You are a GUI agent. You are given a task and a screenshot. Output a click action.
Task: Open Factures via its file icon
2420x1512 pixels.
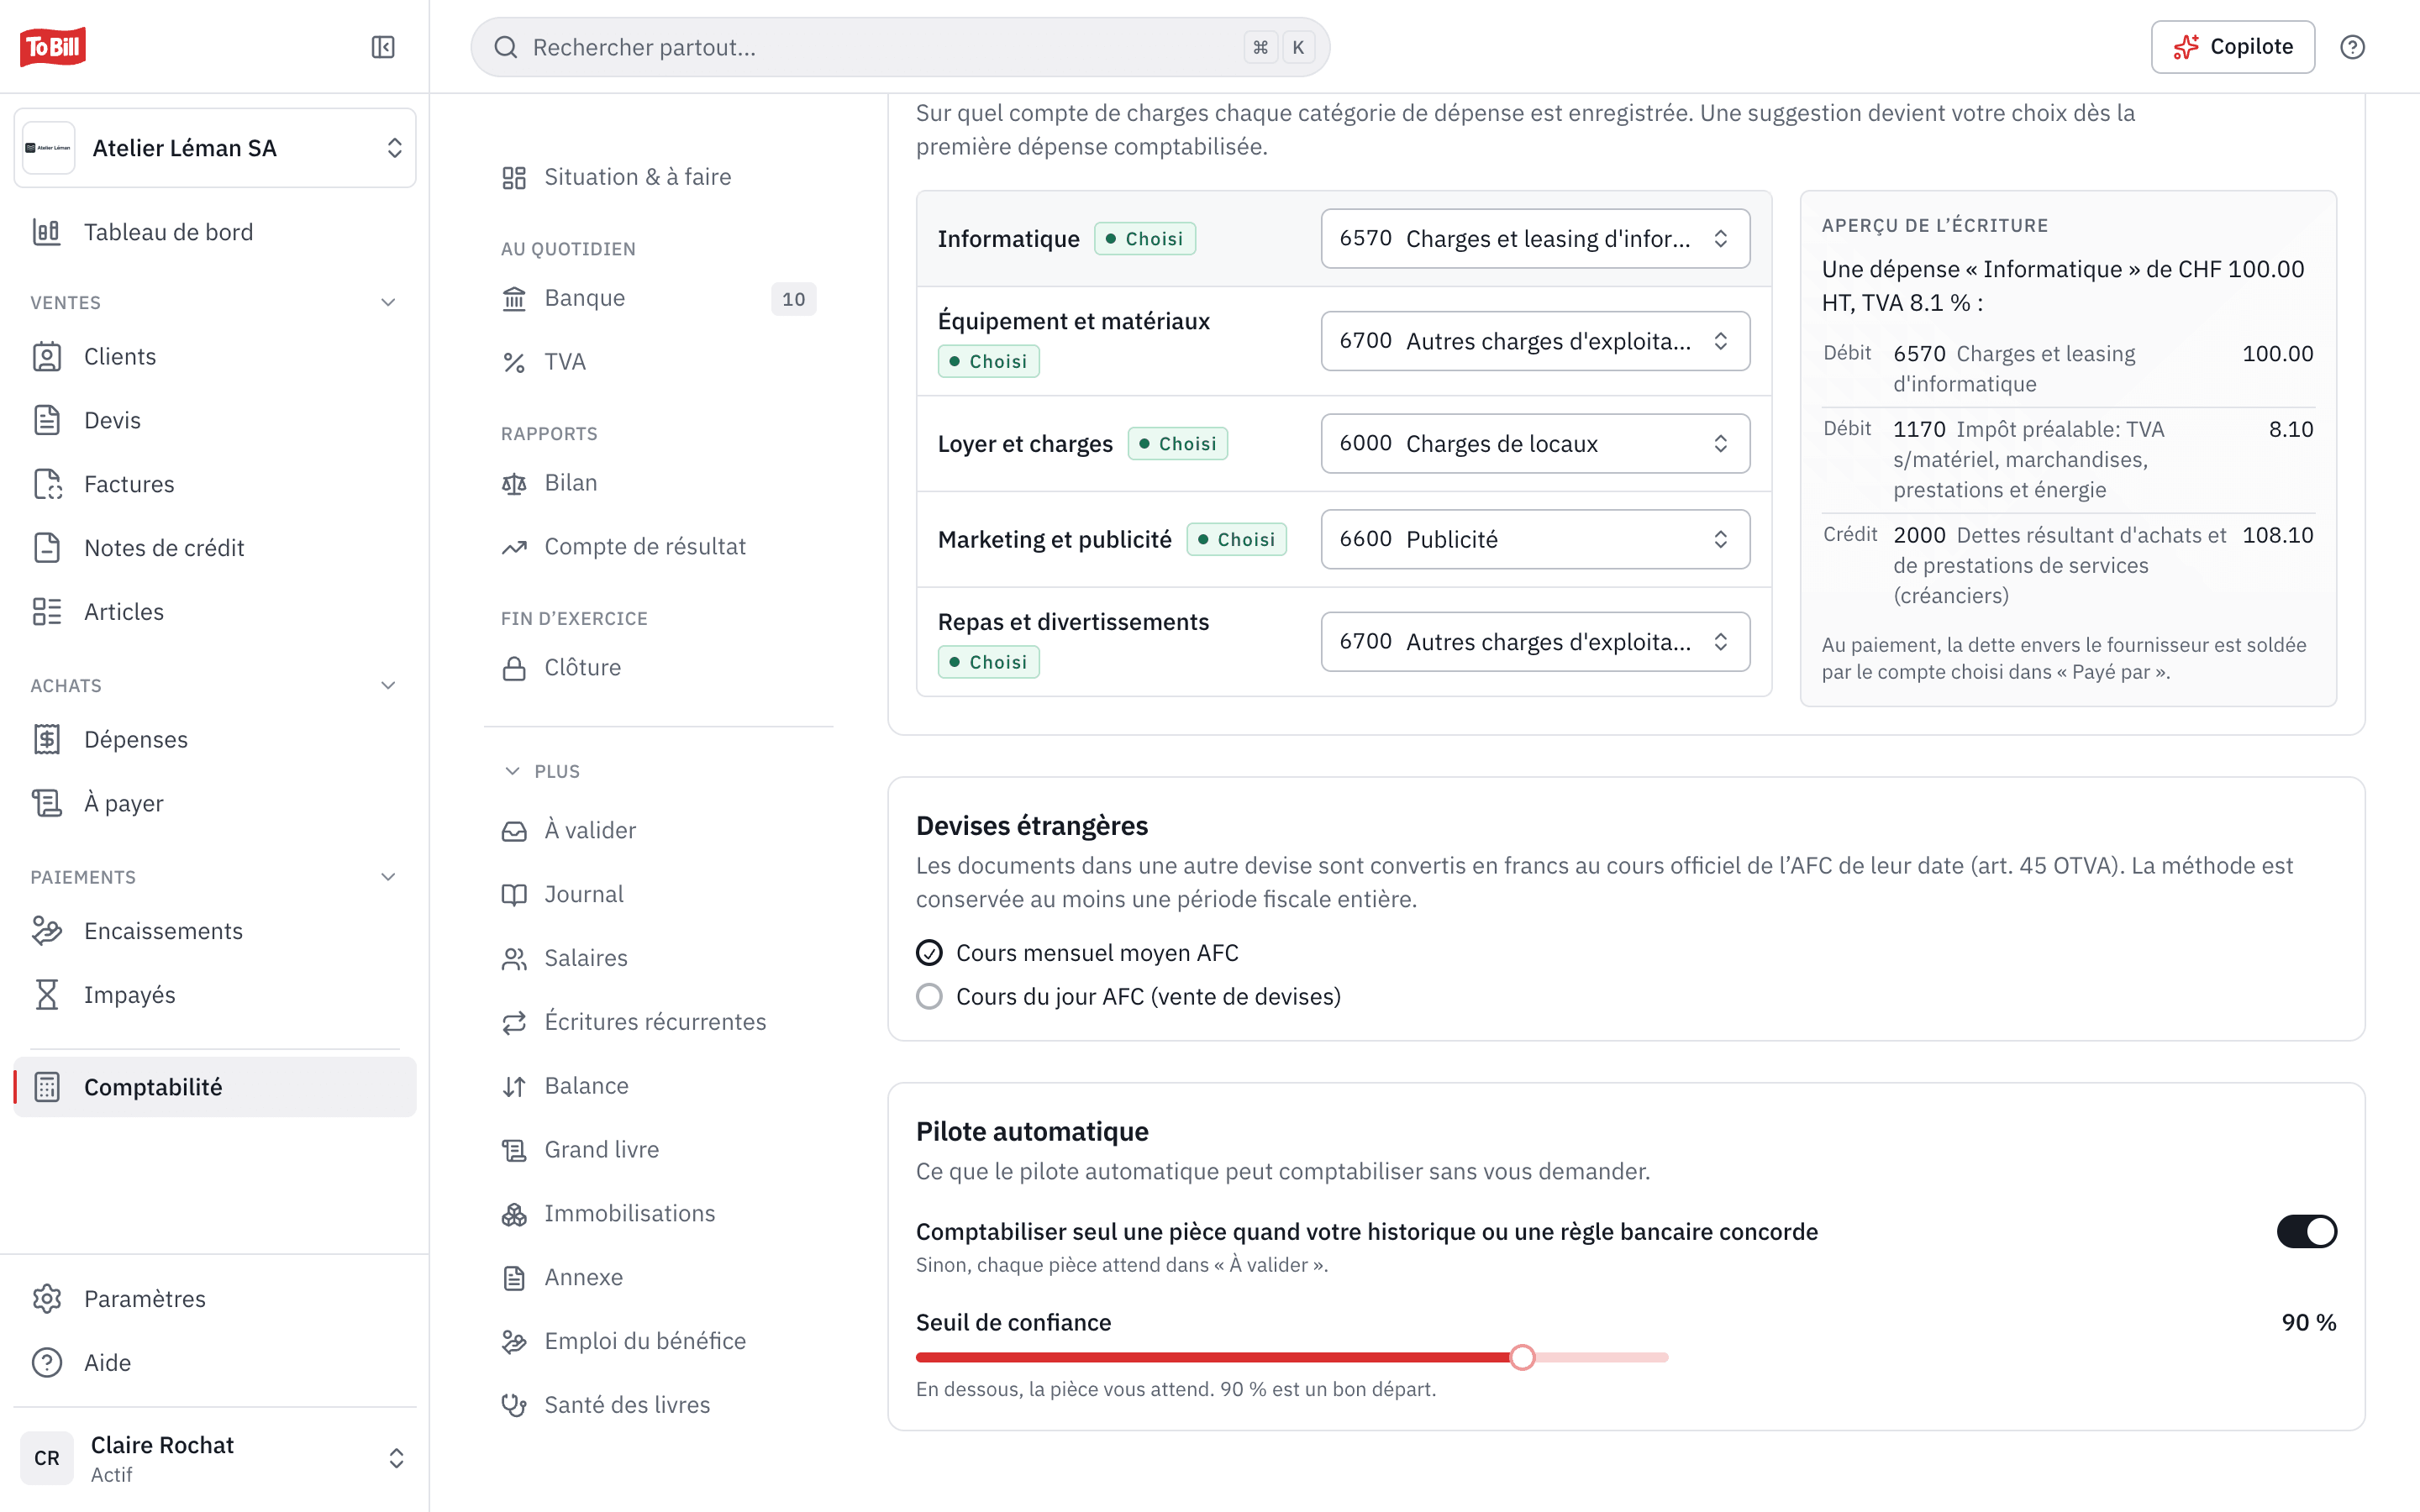click(47, 484)
